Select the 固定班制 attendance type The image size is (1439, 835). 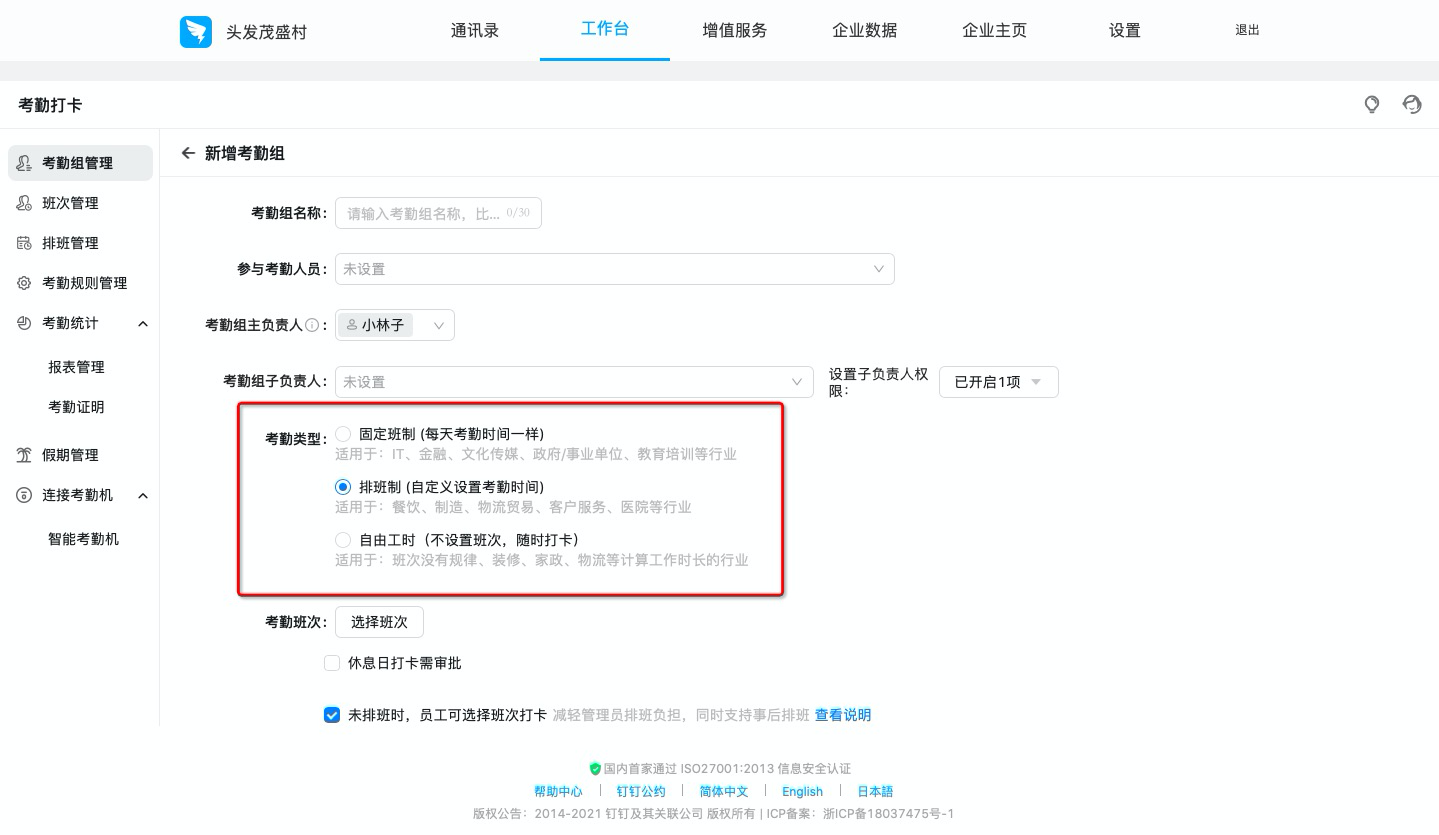(343, 434)
